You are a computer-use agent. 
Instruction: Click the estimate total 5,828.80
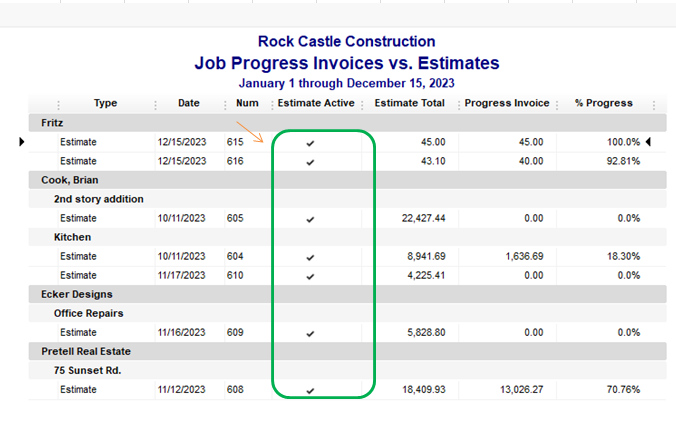click(426, 333)
